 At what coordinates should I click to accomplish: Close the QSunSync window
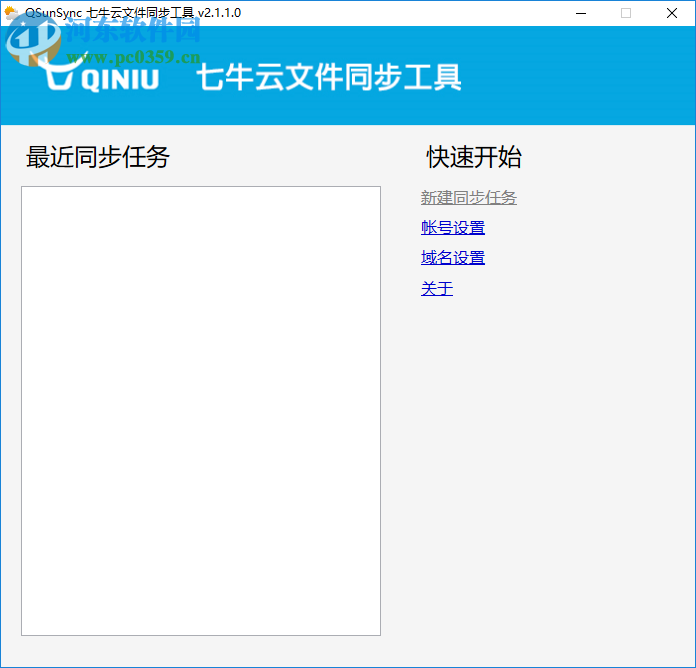(672, 13)
